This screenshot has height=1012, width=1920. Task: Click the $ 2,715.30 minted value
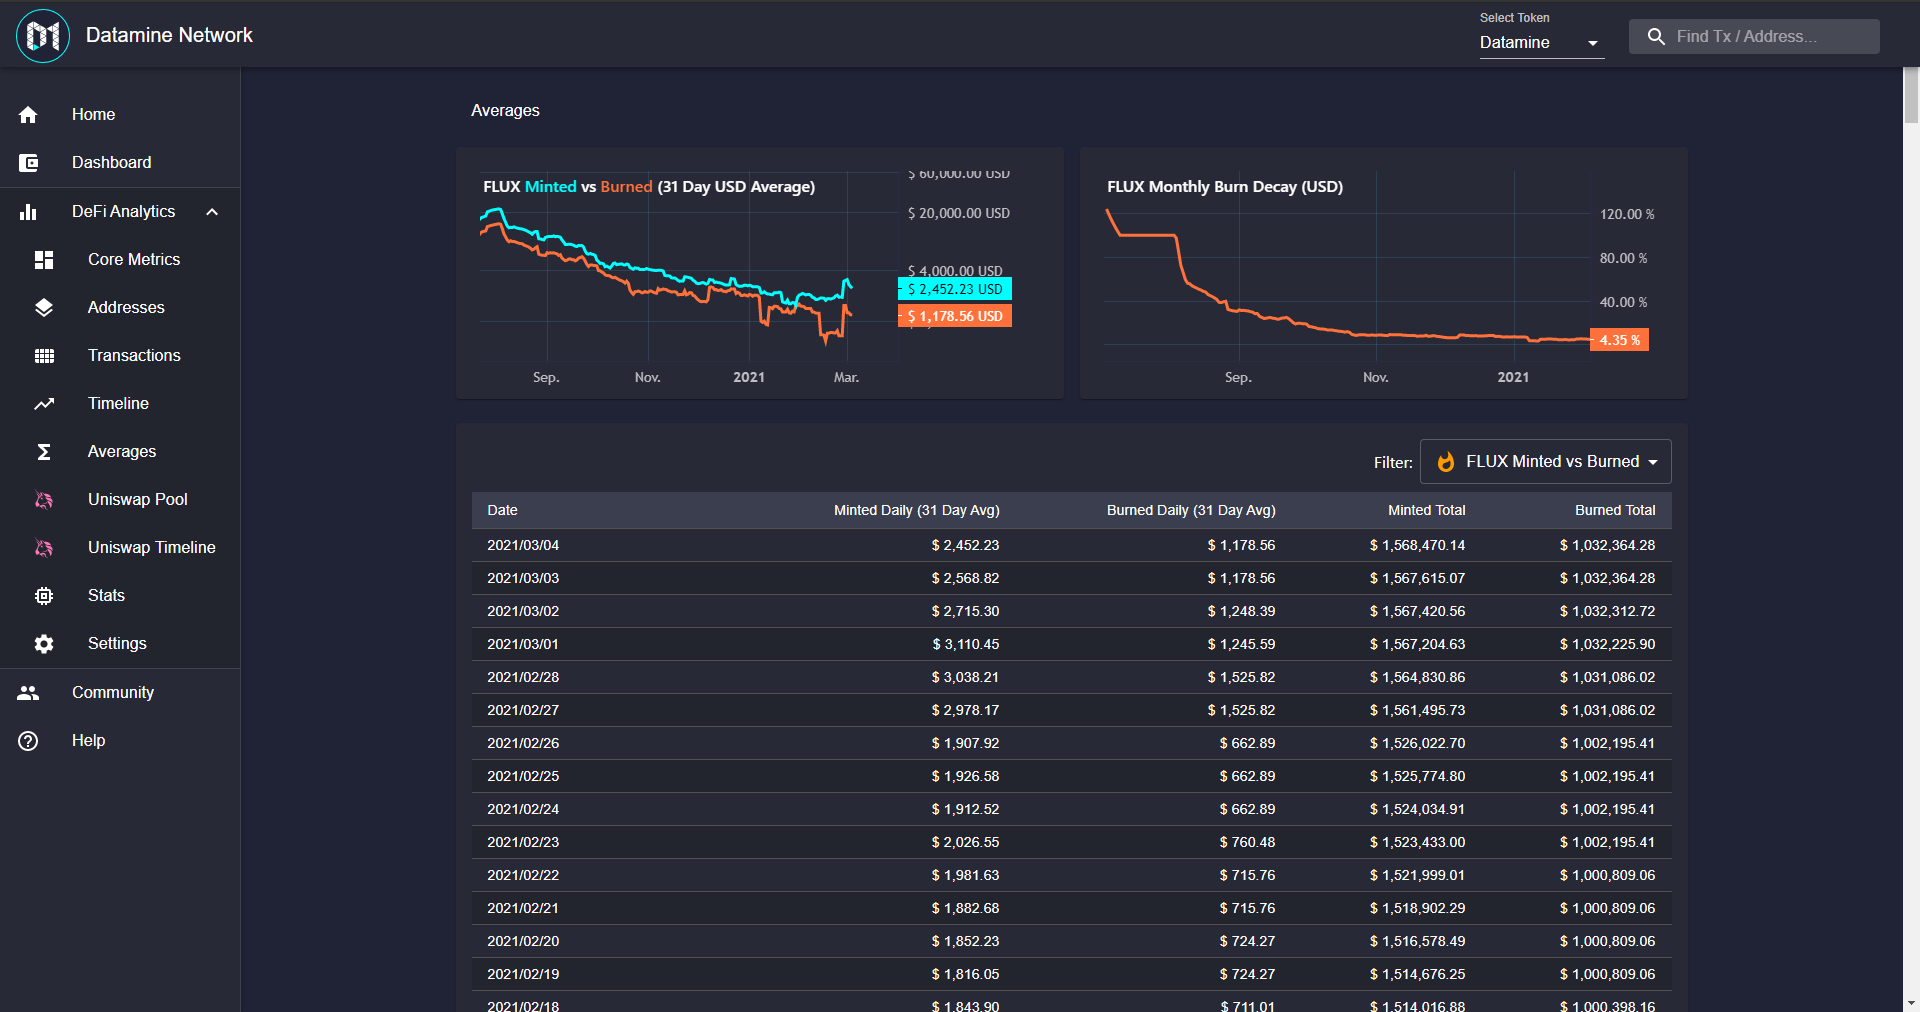point(965,612)
